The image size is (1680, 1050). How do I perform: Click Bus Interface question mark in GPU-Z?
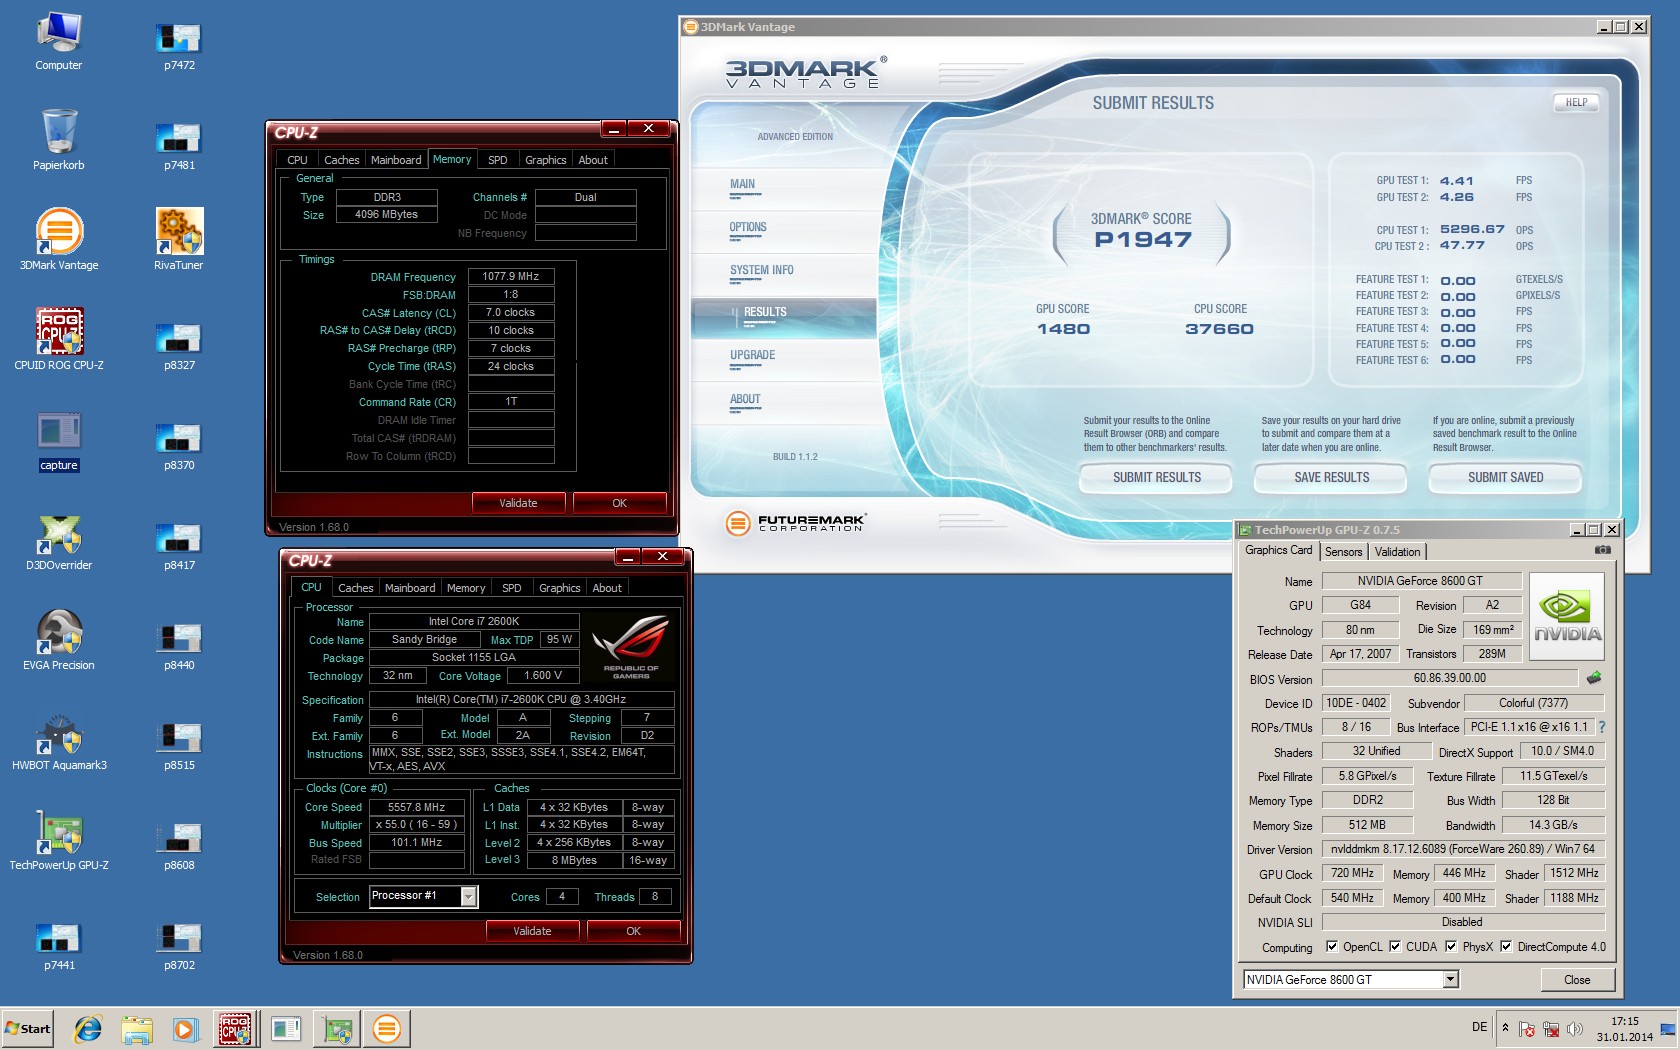tap(1602, 727)
